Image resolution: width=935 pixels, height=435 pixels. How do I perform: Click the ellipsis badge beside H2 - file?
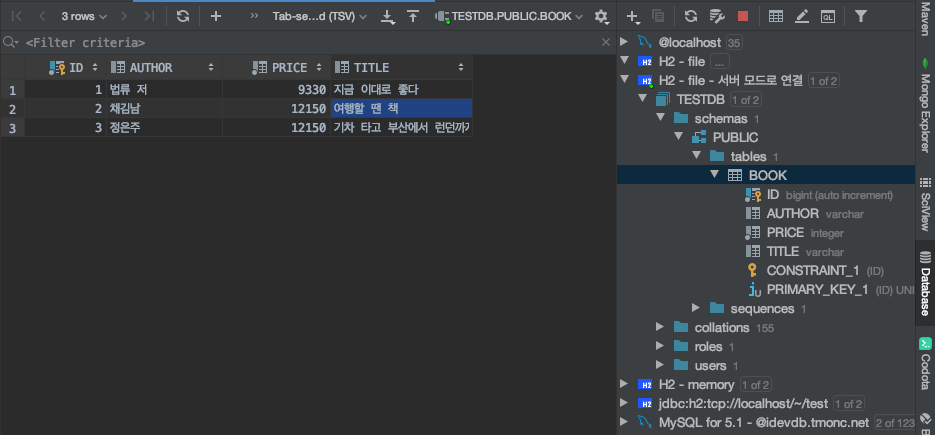tap(720, 61)
